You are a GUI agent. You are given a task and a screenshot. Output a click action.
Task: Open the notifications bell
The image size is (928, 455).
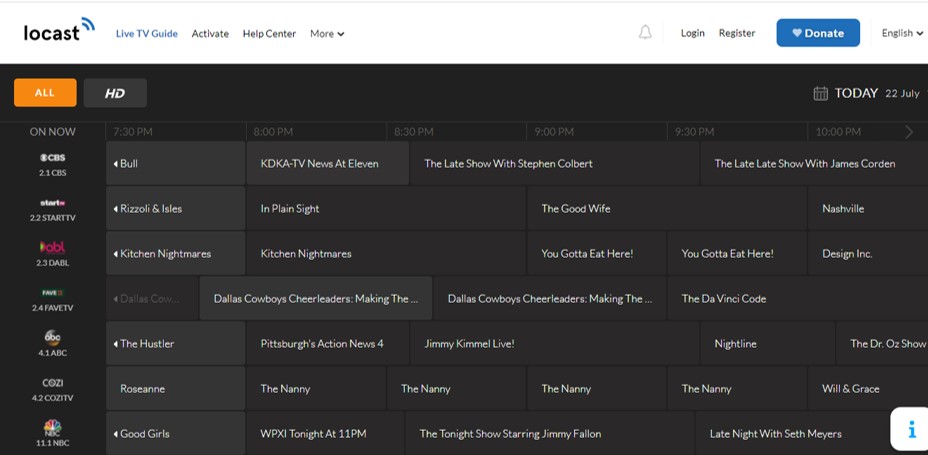coord(645,33)
